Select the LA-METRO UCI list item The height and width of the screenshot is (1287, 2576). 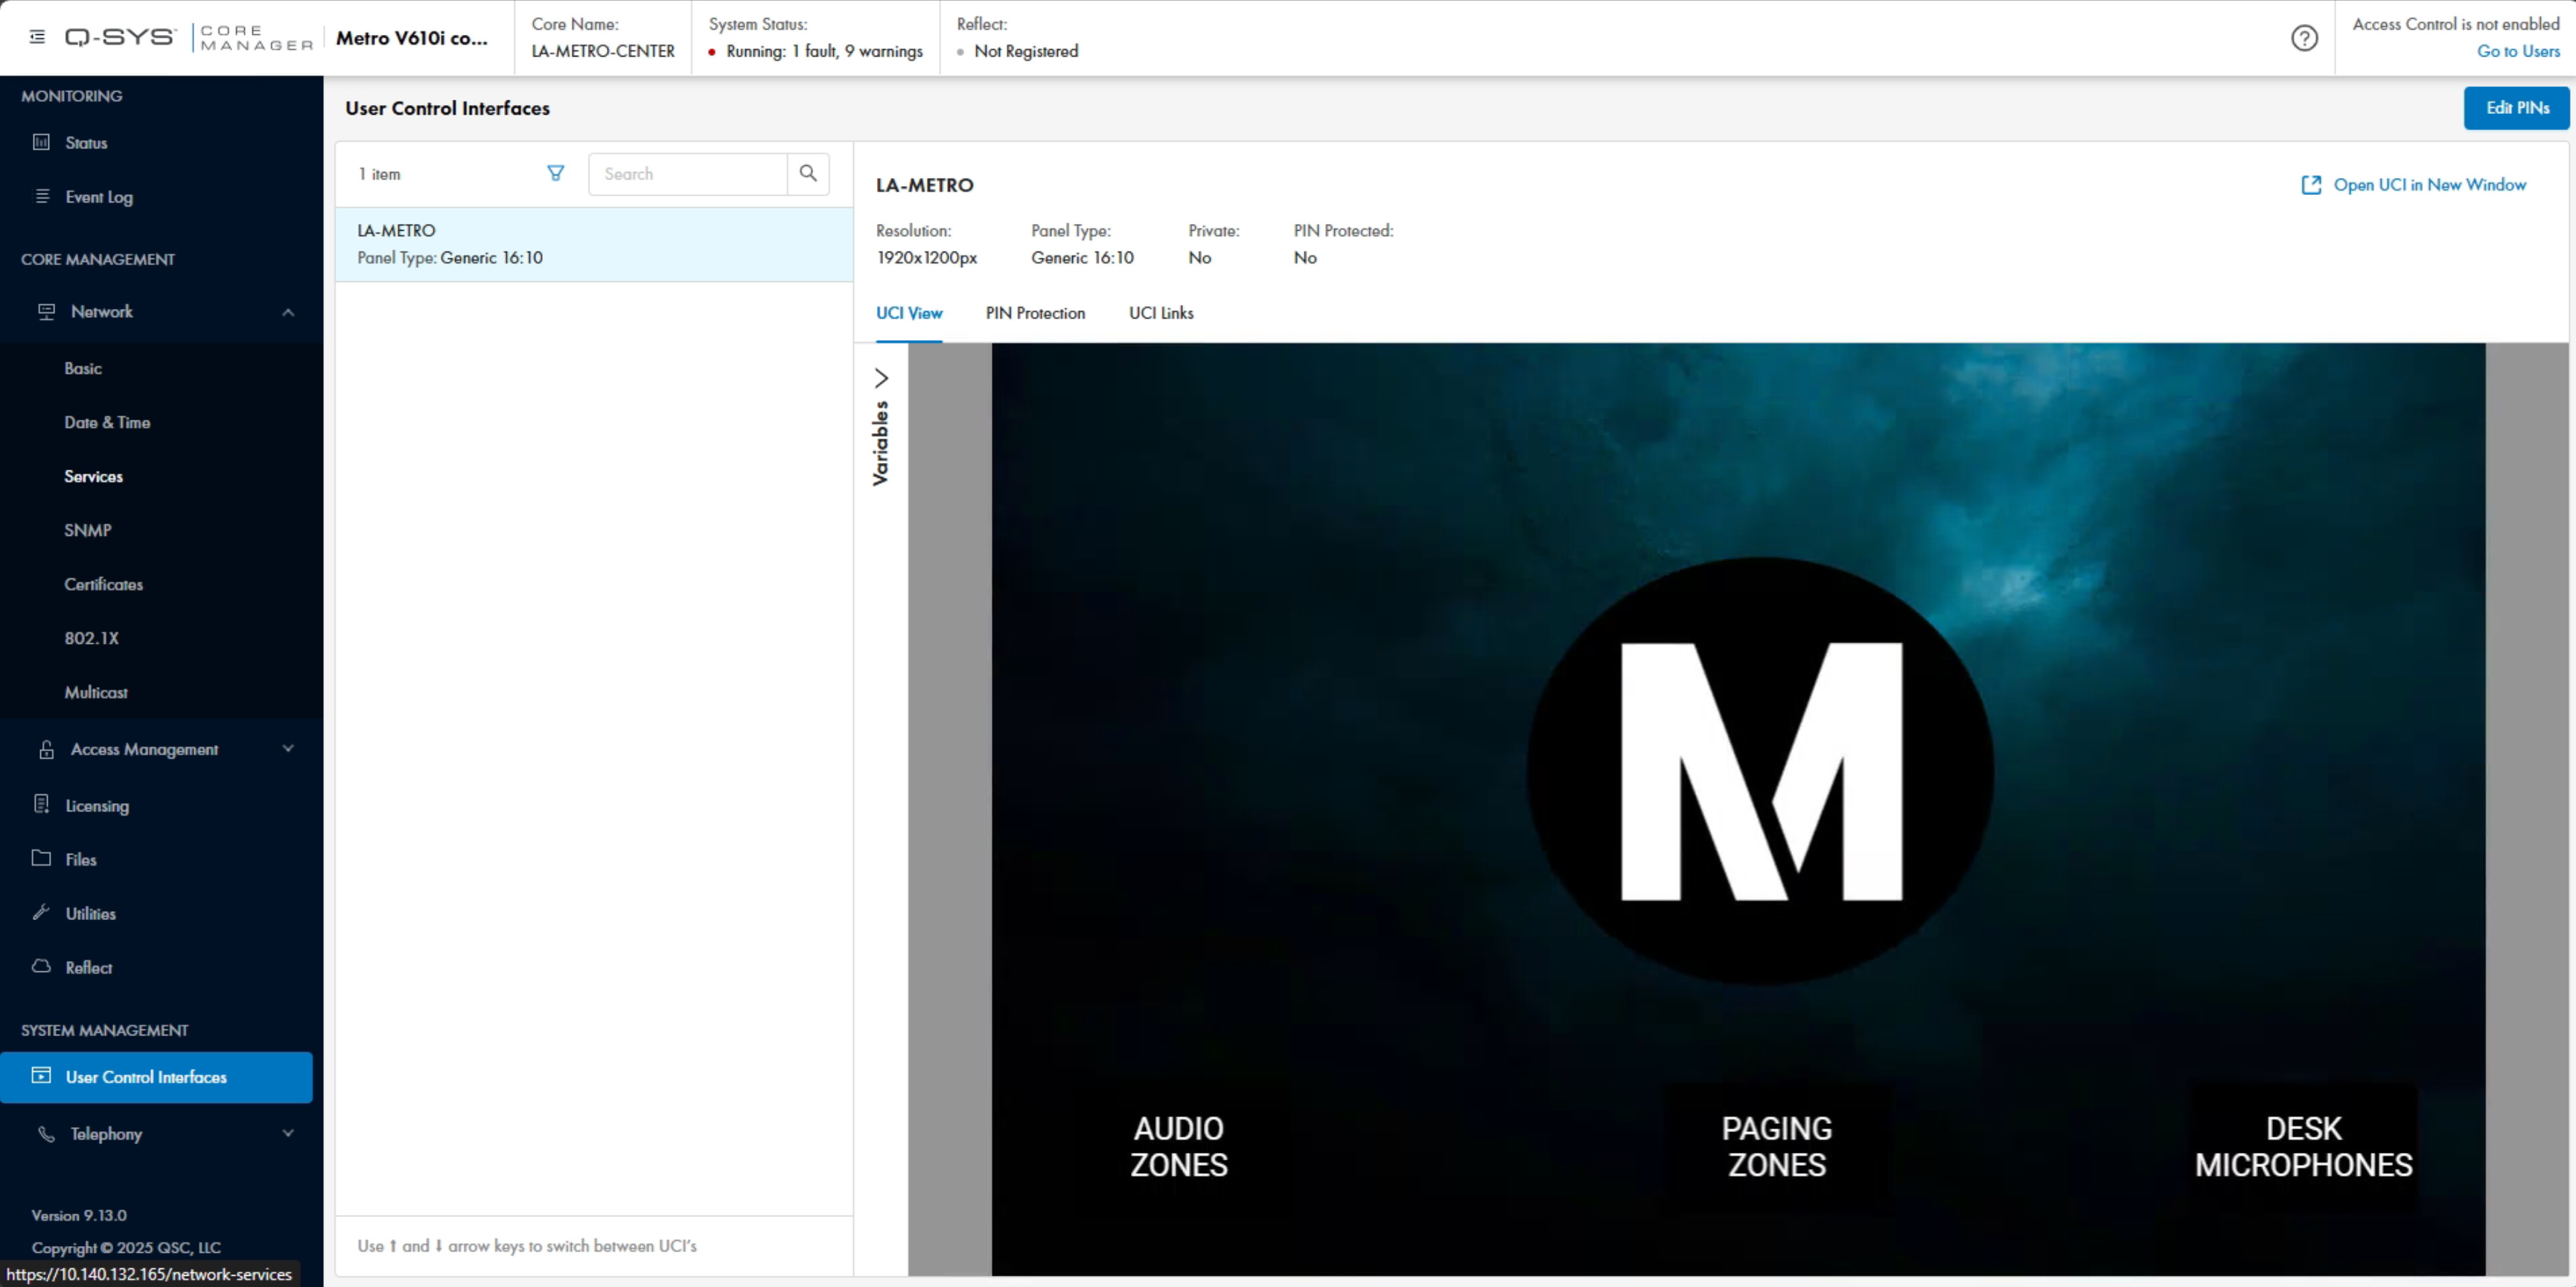594,244
